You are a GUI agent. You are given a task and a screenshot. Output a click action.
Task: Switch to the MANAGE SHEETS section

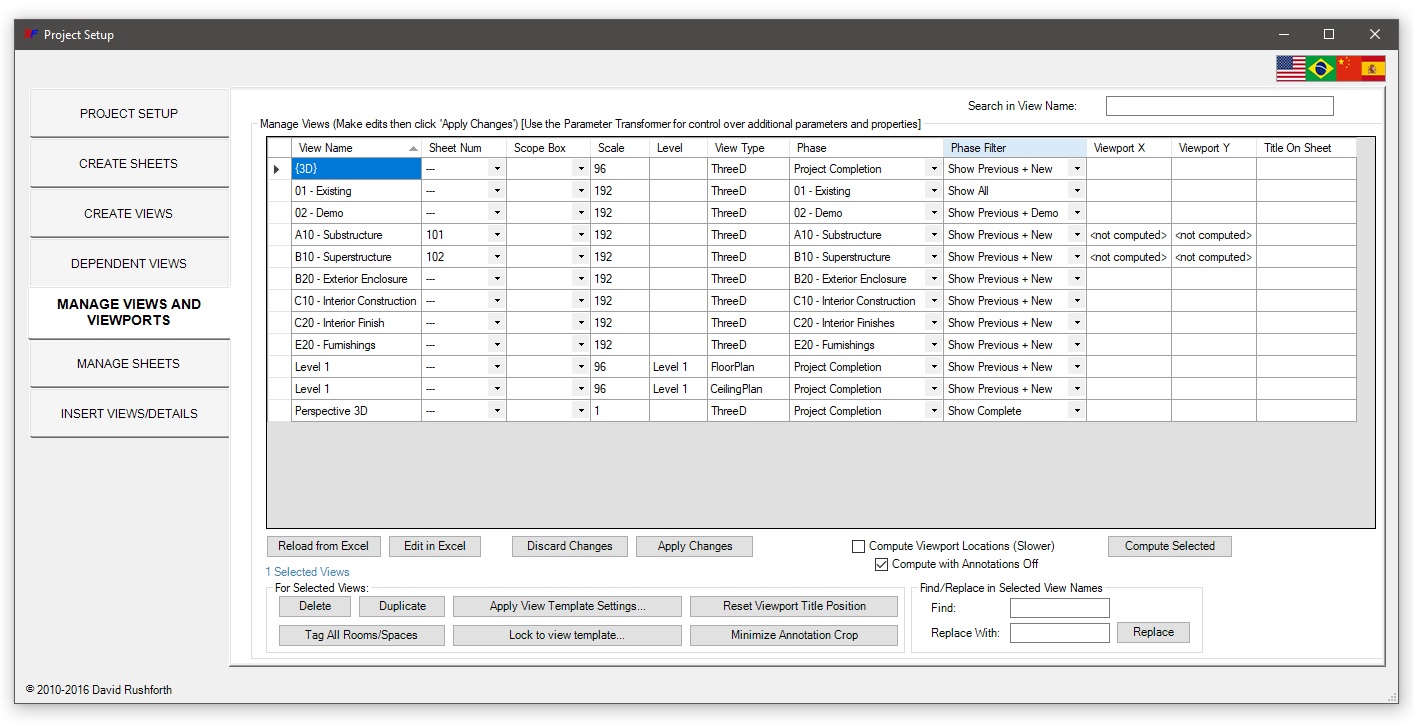[129, 363]
